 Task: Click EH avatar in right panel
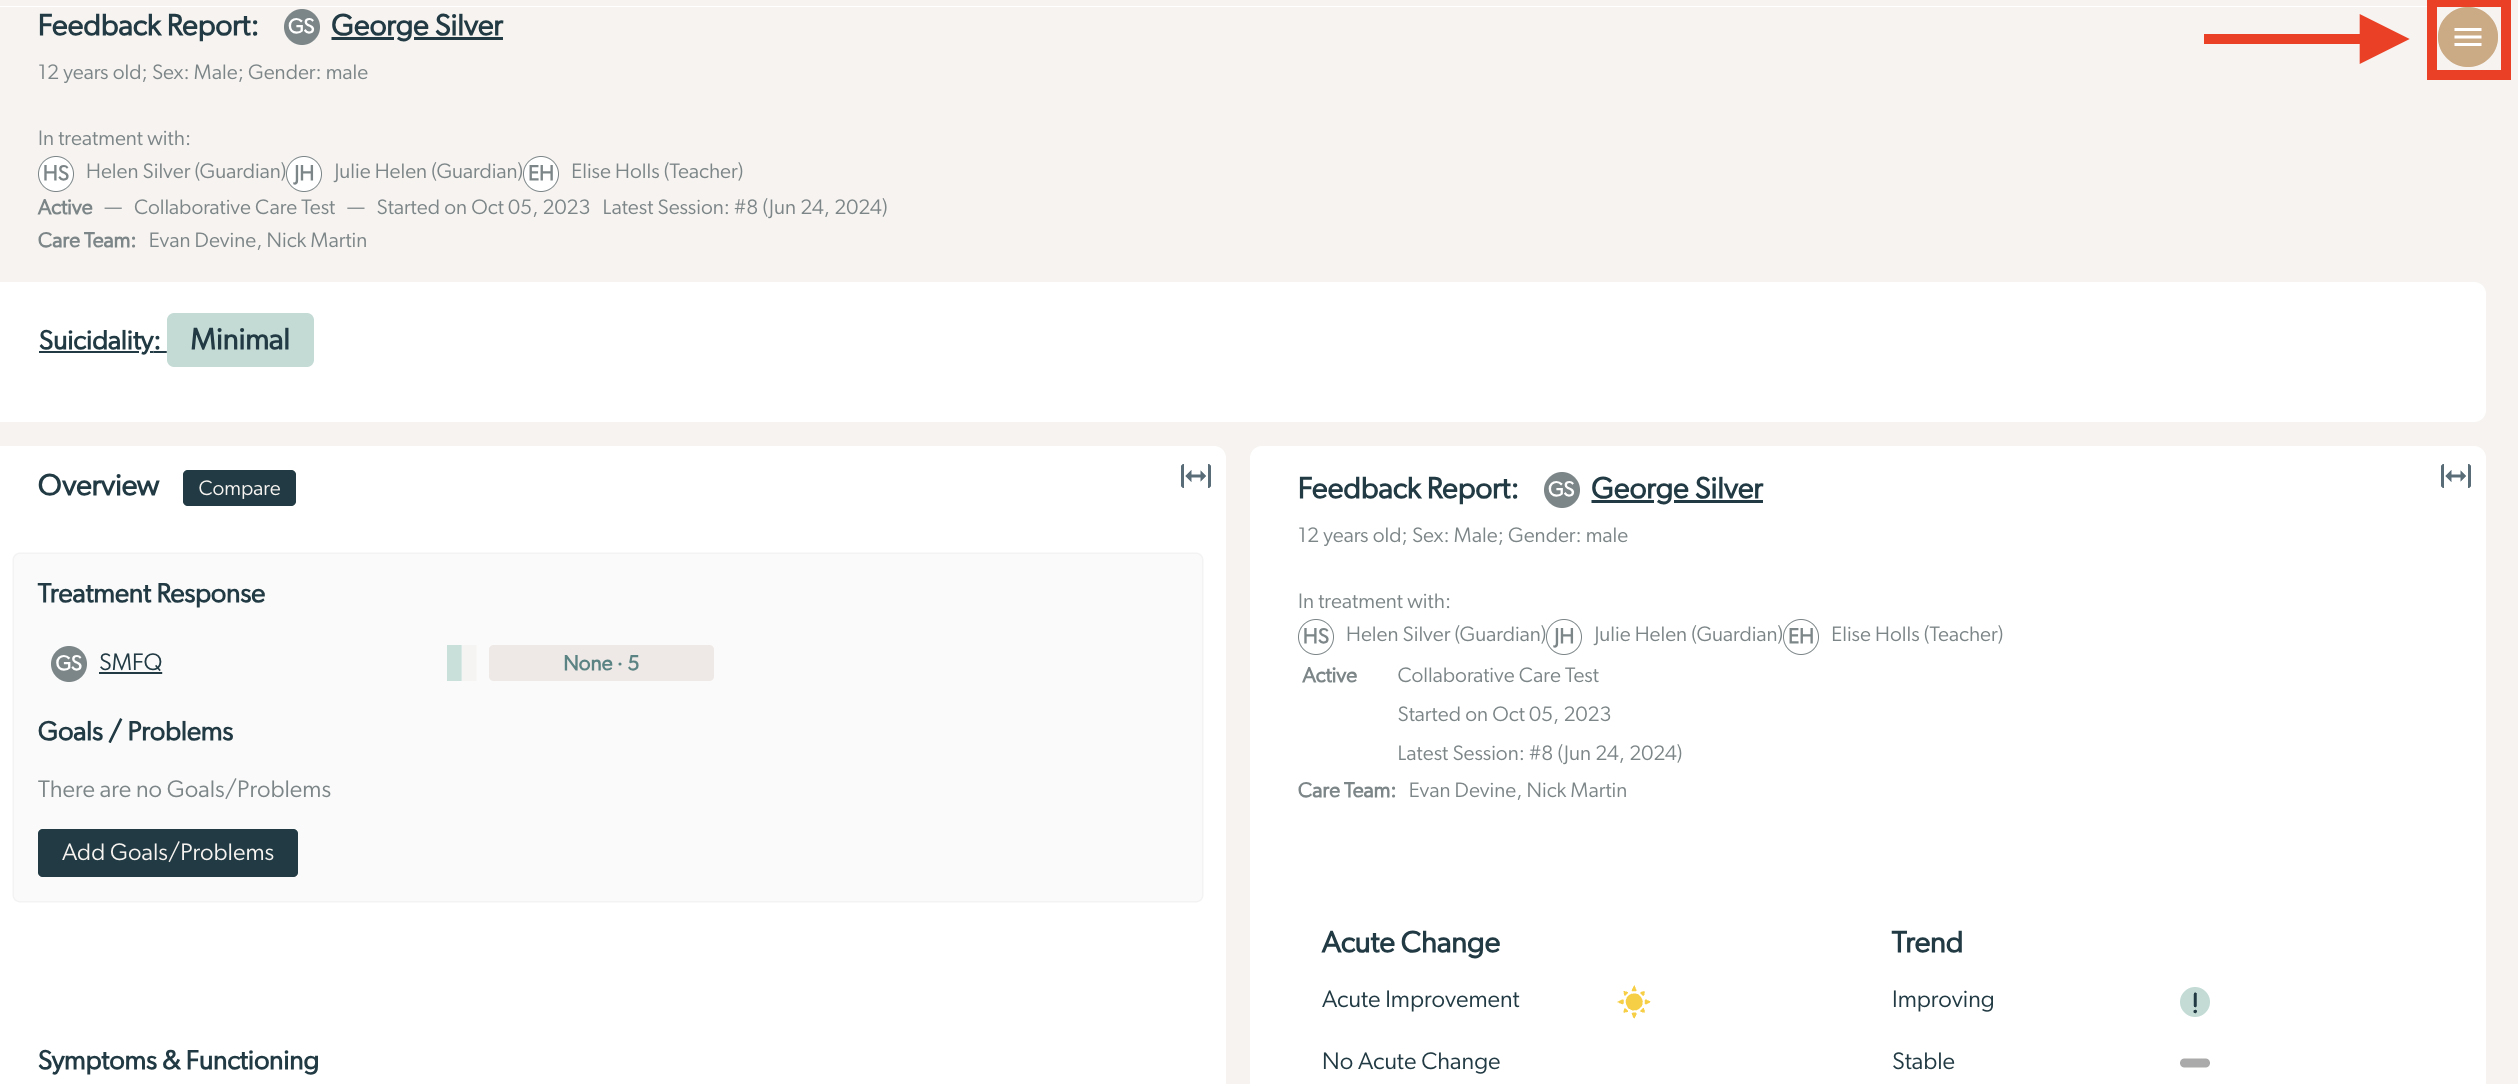point(1801,636)
